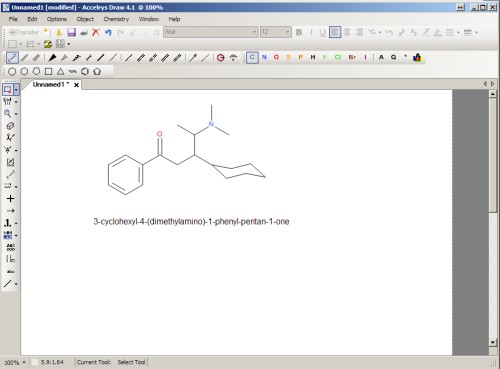500x369 pixels.
Task: Save the drawing with floppy disk icon
Action: (x=71, y=32)
